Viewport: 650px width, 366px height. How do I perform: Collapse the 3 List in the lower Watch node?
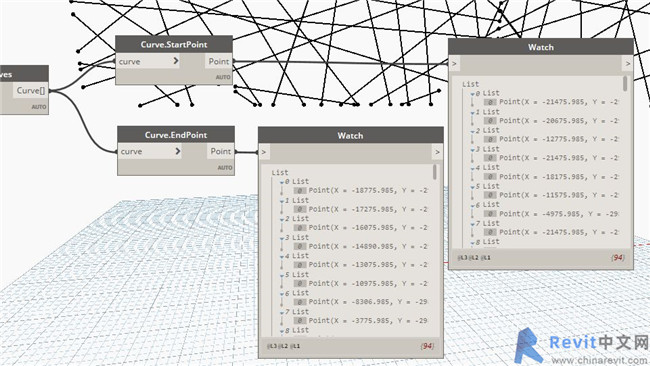tap(282, 238)
